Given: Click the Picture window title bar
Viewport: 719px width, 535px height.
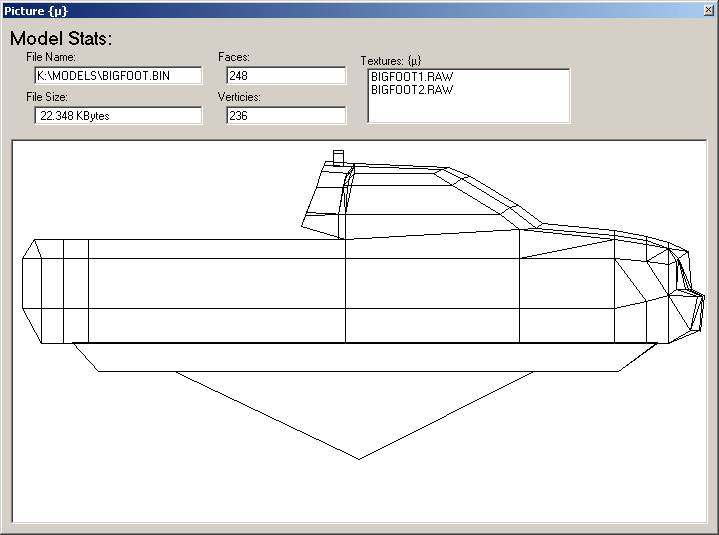Looking at the screenshot, I should (x=300, y=10).
